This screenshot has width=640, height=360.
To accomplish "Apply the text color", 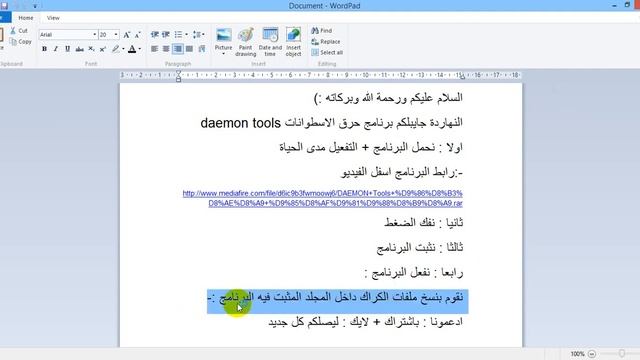I will [x=132, y=49].
